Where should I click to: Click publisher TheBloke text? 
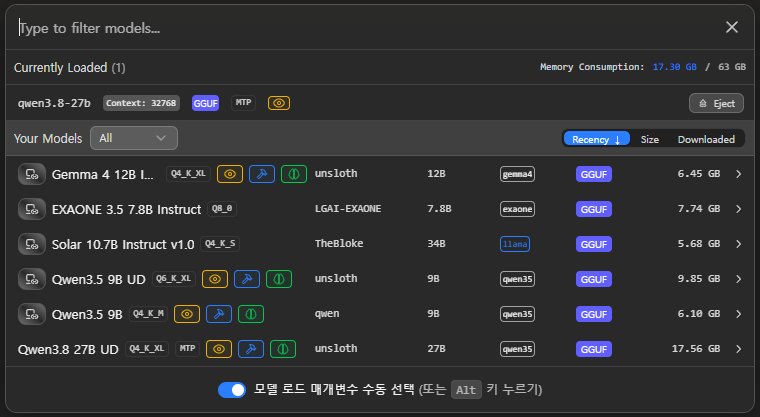pos(339,243)
